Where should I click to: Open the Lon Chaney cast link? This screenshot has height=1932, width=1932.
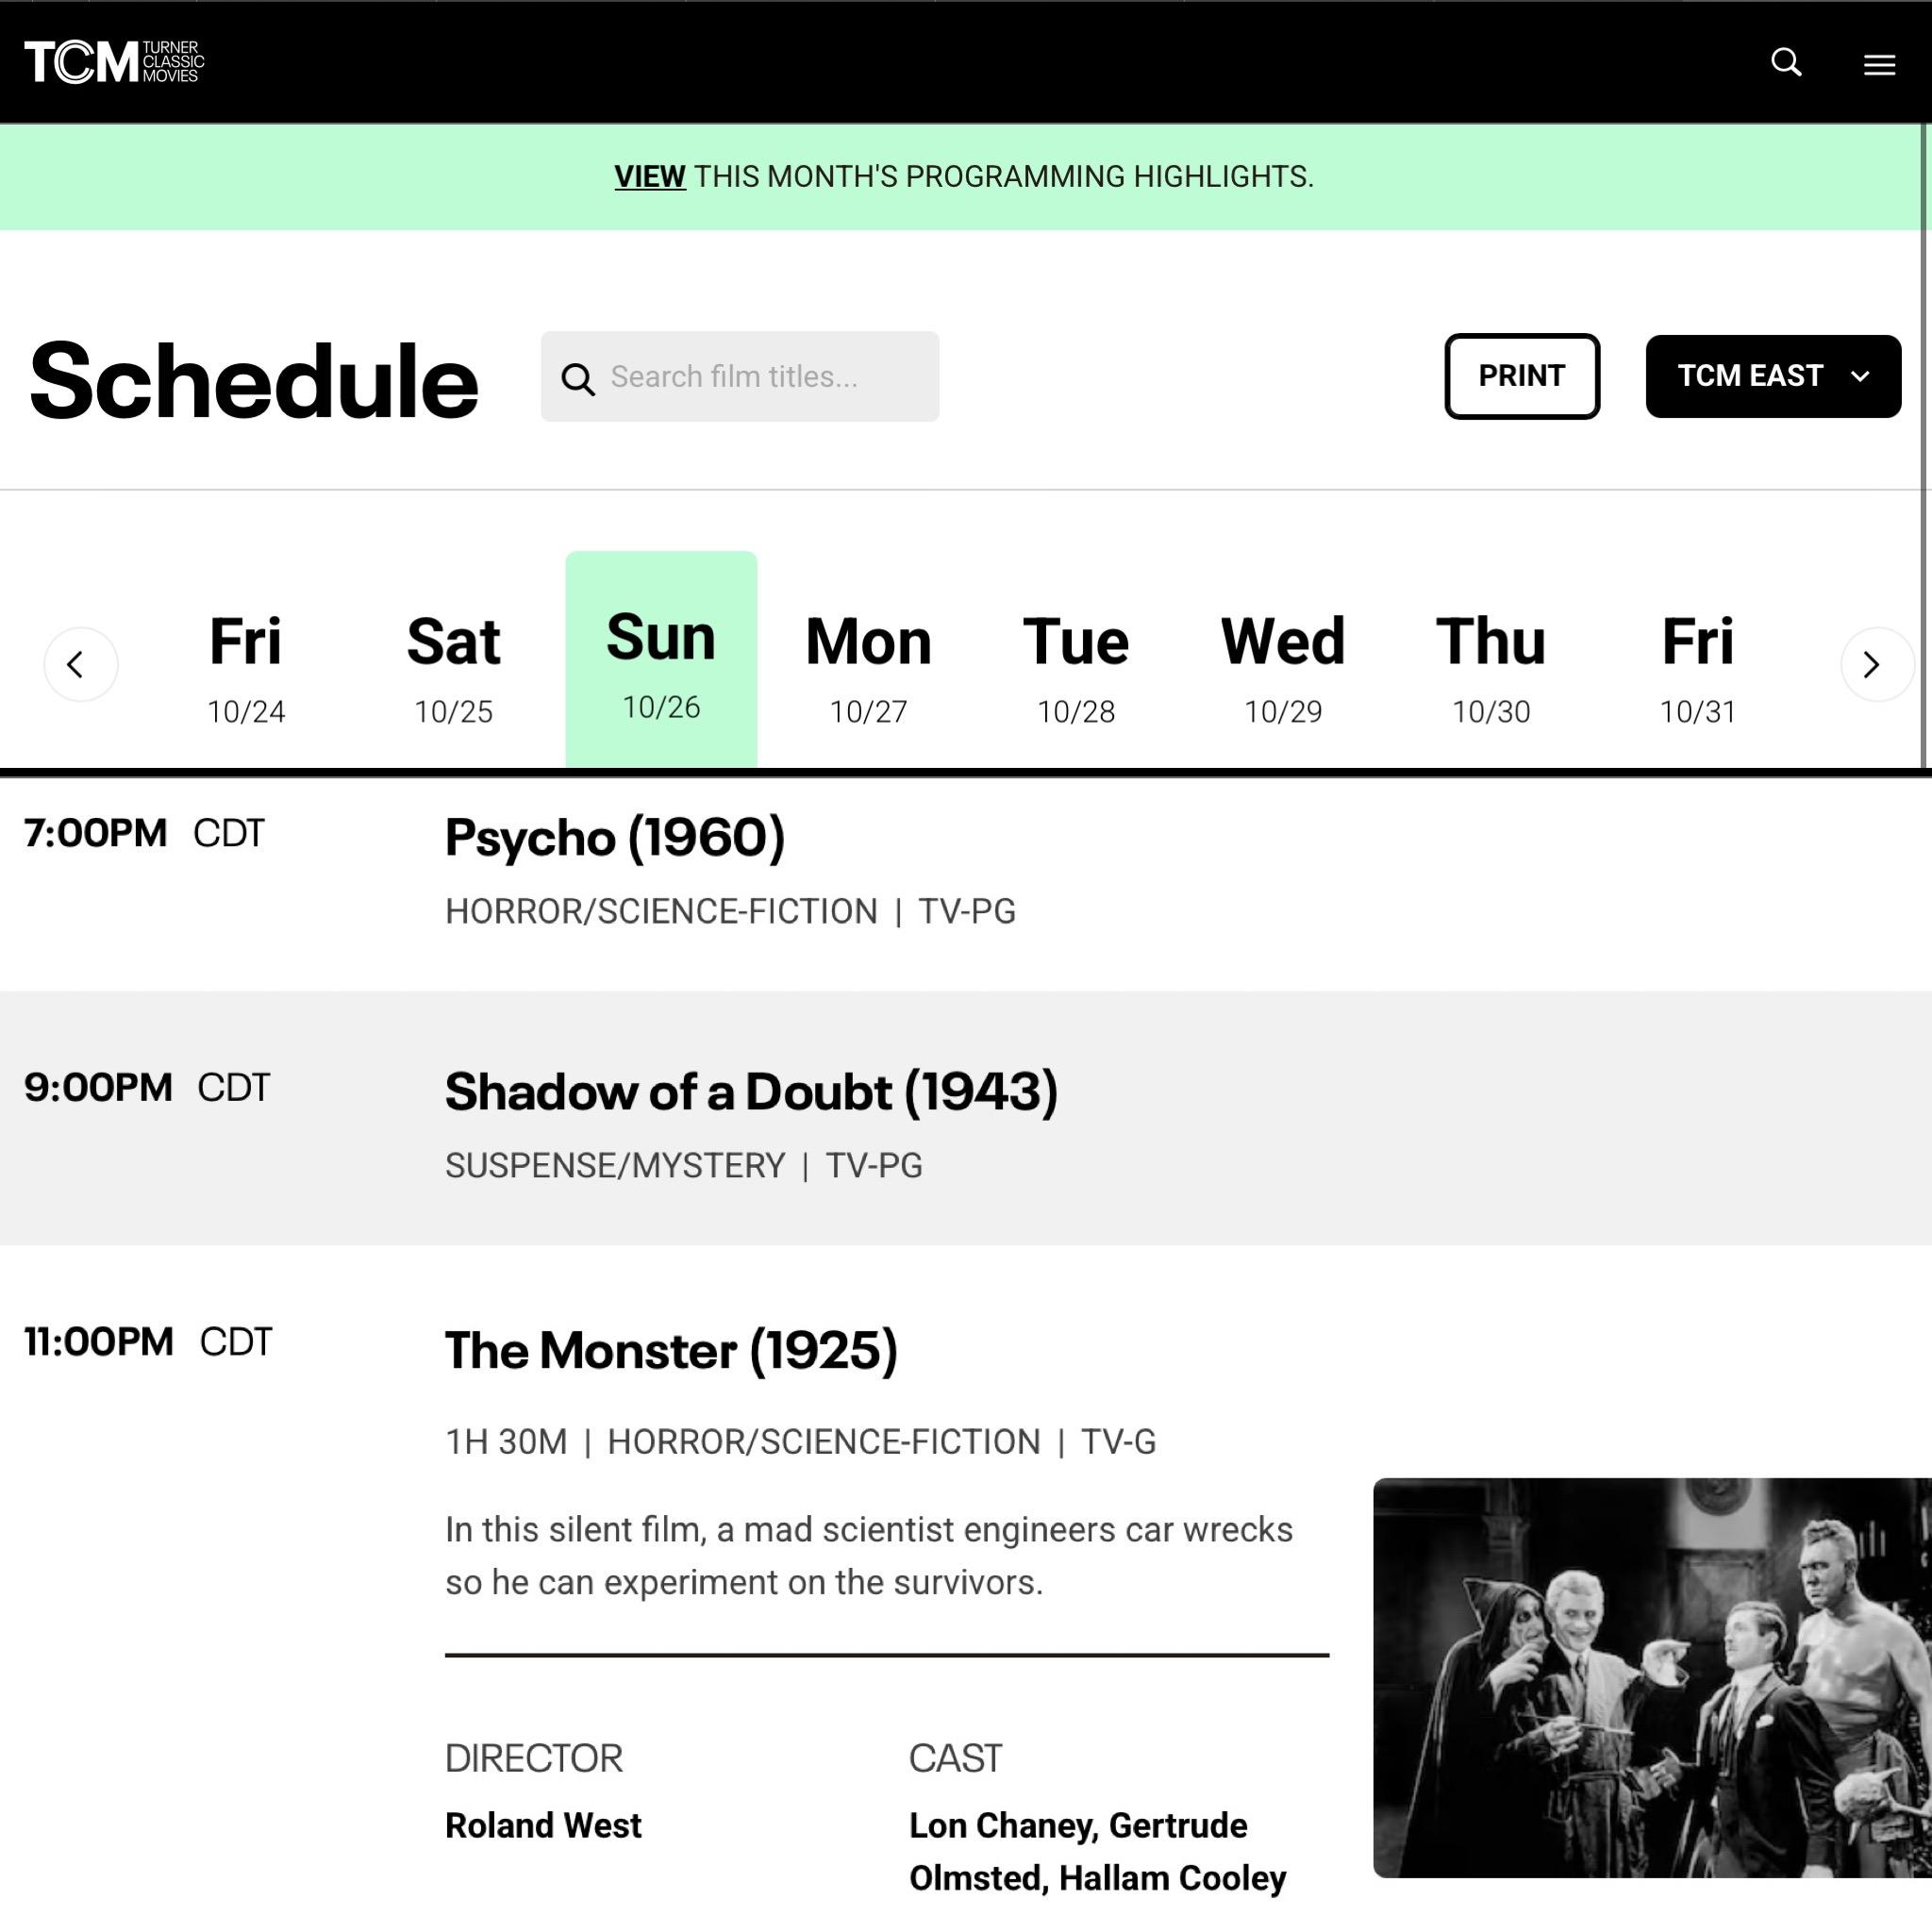[1002, 1825]
